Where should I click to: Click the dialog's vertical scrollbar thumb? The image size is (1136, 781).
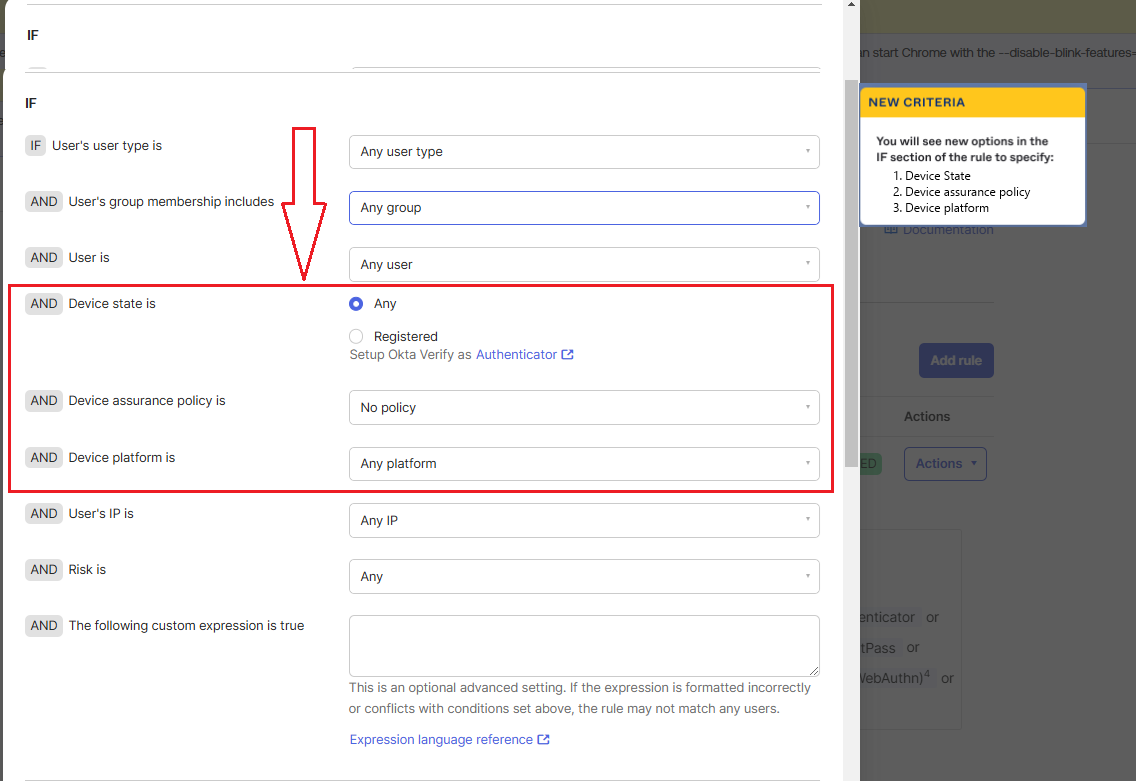tap(851, 260)
